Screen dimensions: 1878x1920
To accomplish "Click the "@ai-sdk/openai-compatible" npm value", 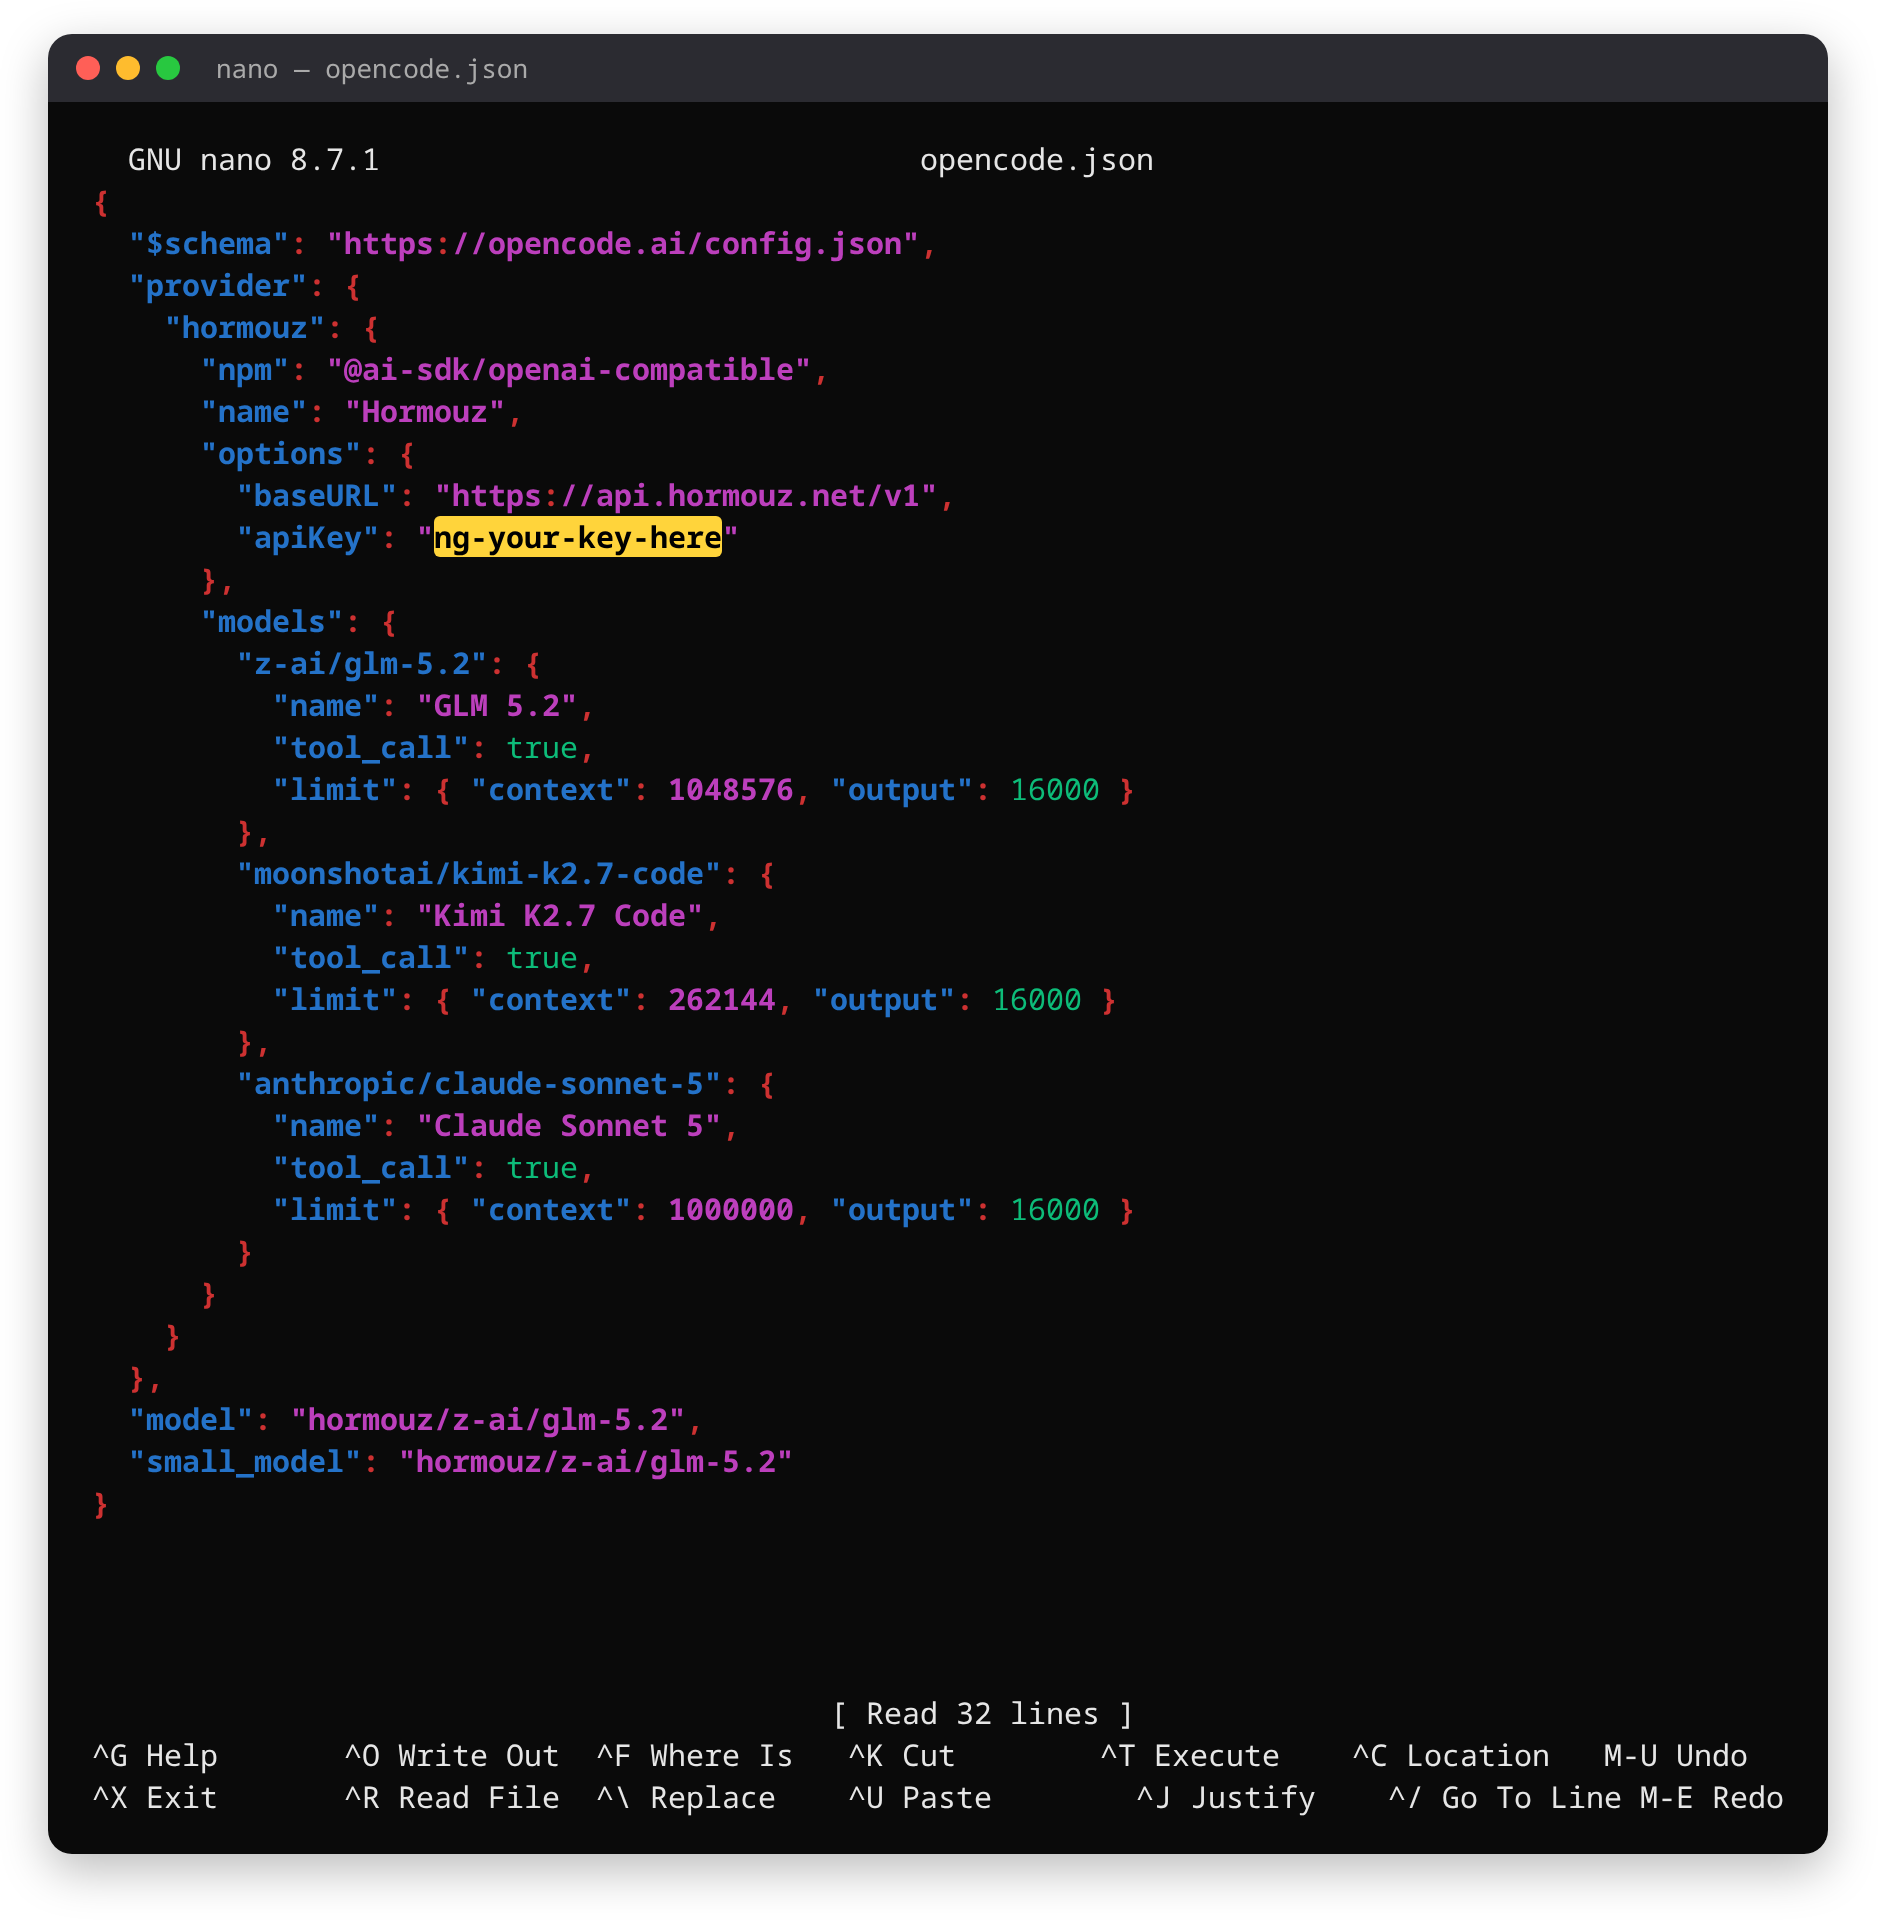I will (x=568, y=369).
